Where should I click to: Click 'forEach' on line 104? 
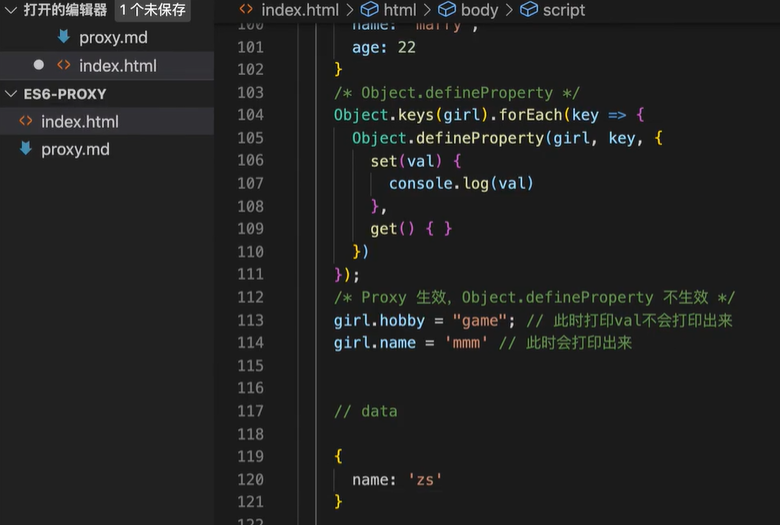pyautogui.click(x=530, y=115)
